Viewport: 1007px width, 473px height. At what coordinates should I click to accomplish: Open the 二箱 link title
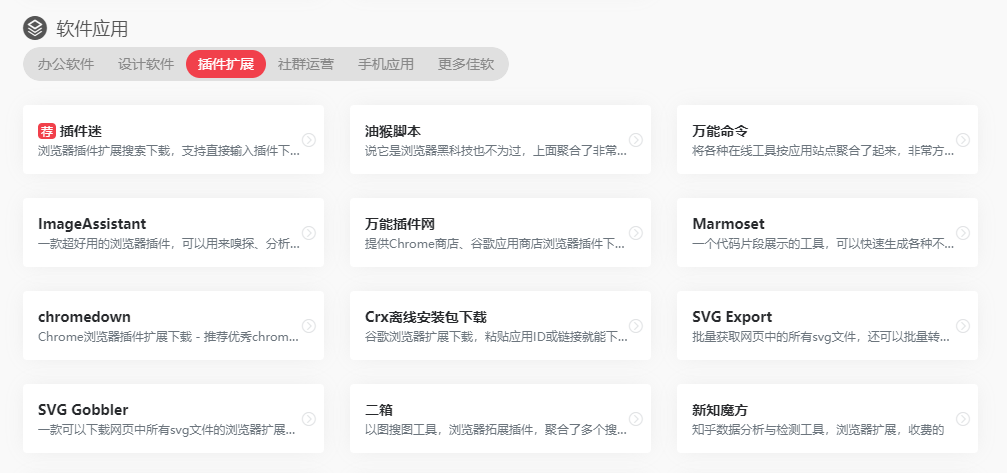point(379,410)
